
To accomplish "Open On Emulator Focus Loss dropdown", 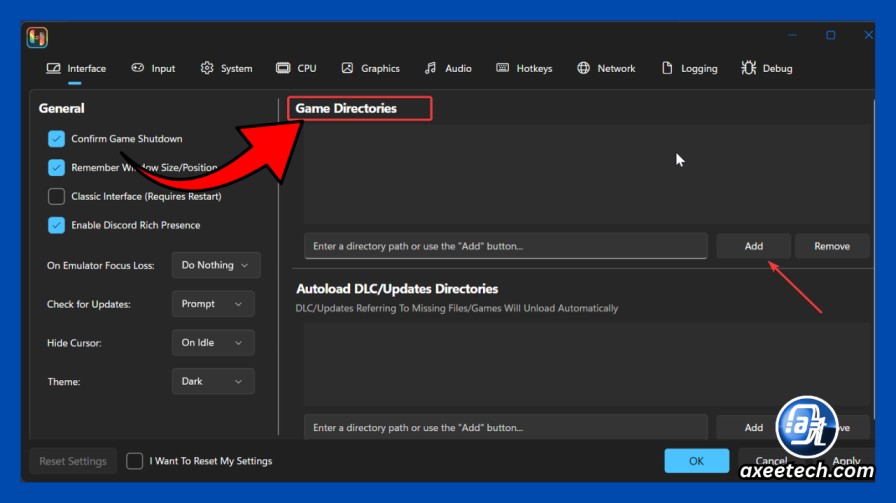I will click(x=216, y=265).
